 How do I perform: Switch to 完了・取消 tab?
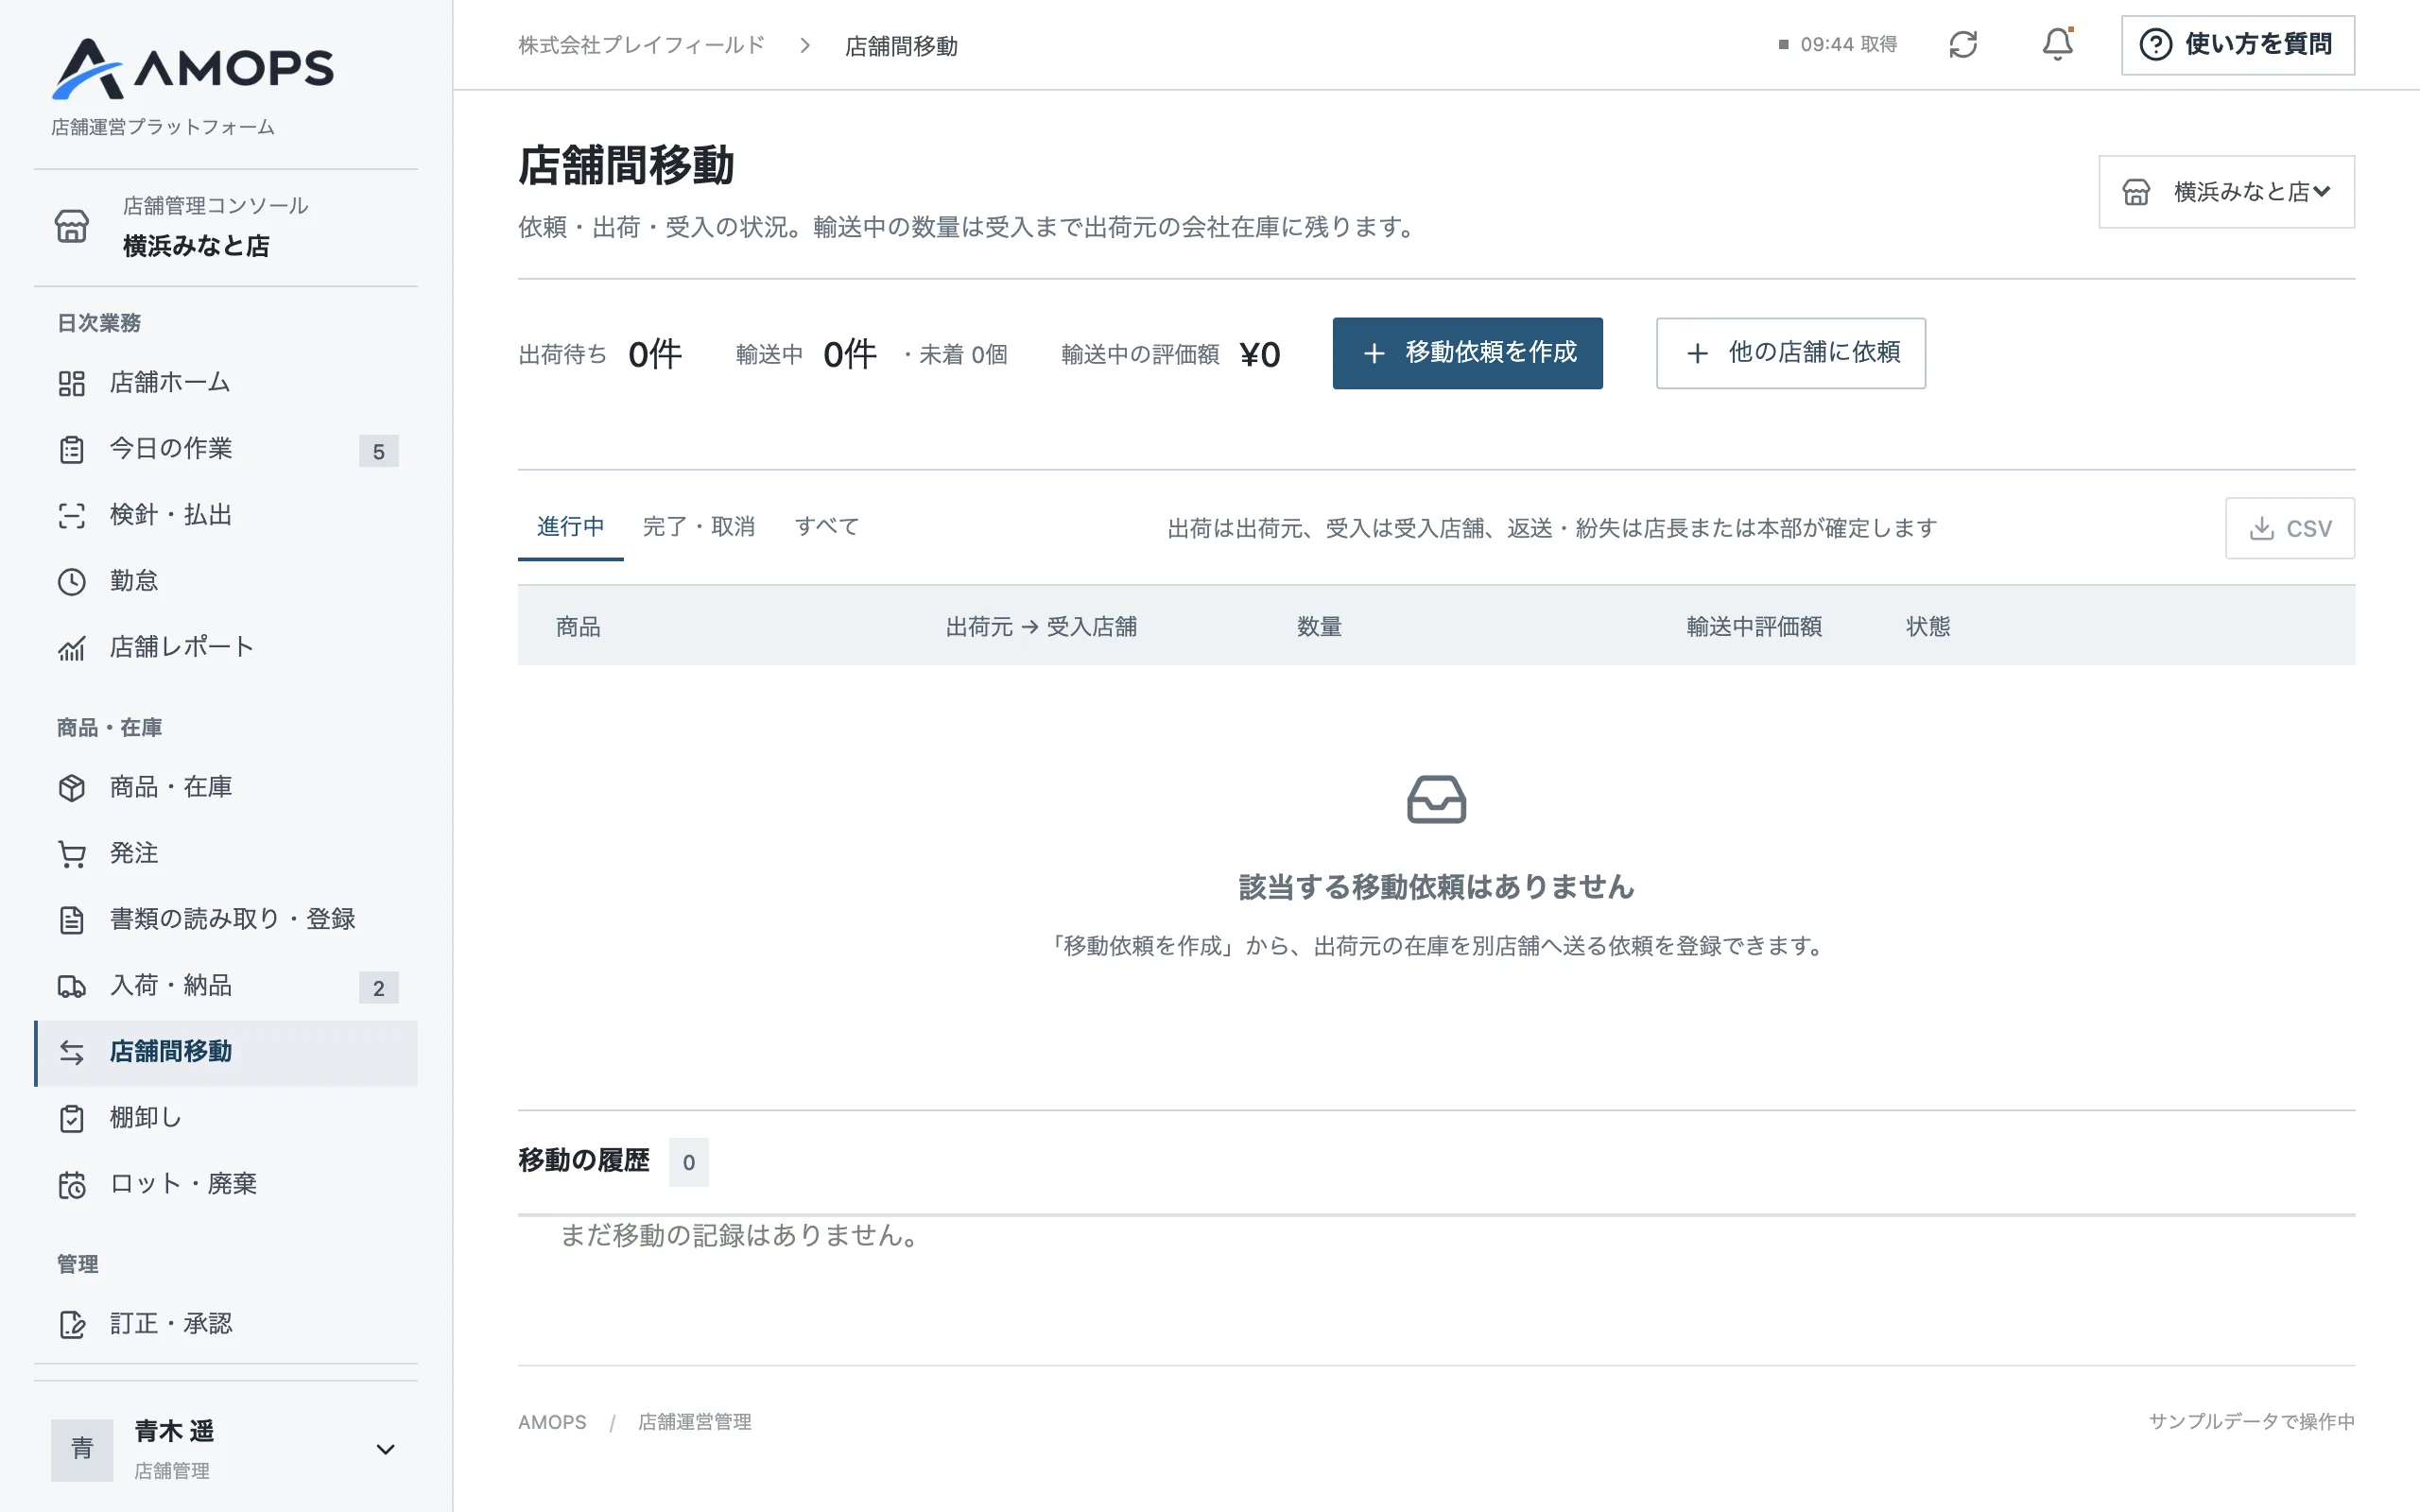pos(699,527)
